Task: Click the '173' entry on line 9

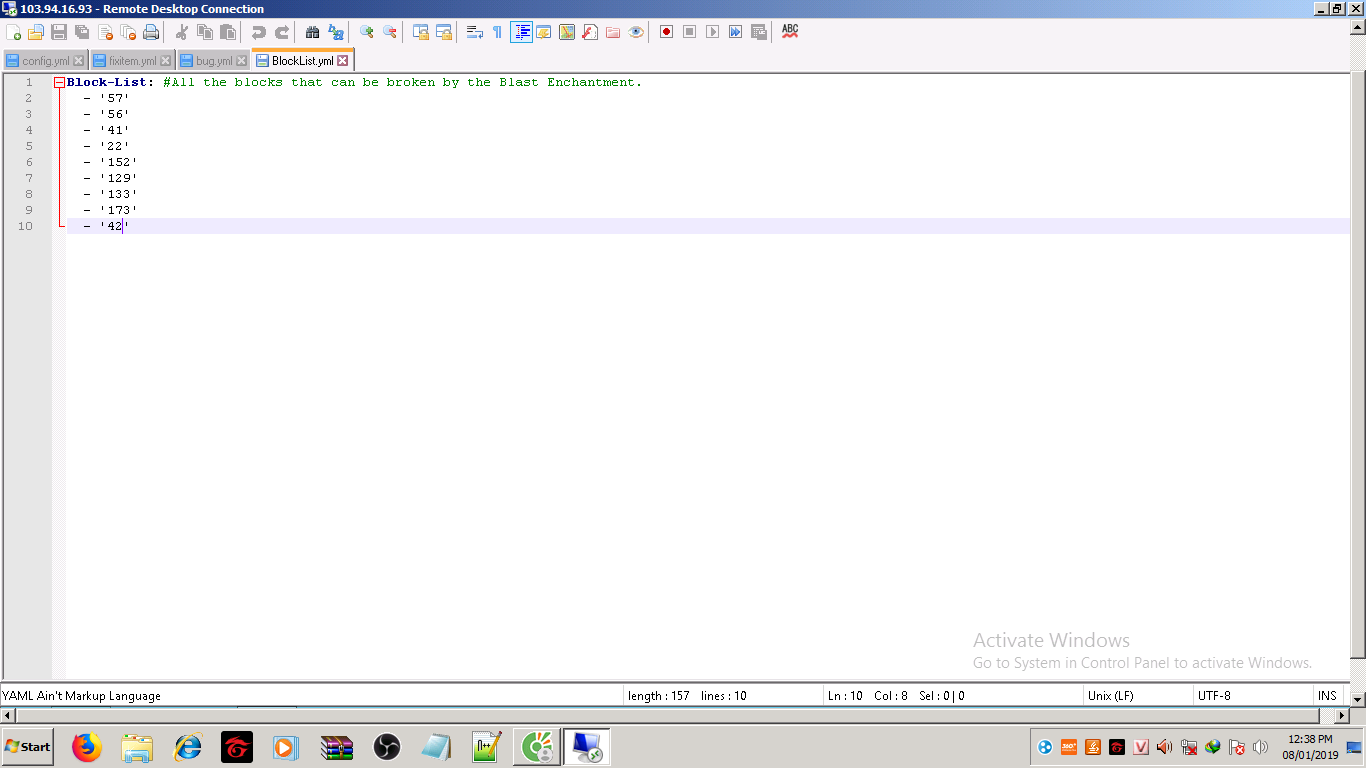Action: coord(118,210)
